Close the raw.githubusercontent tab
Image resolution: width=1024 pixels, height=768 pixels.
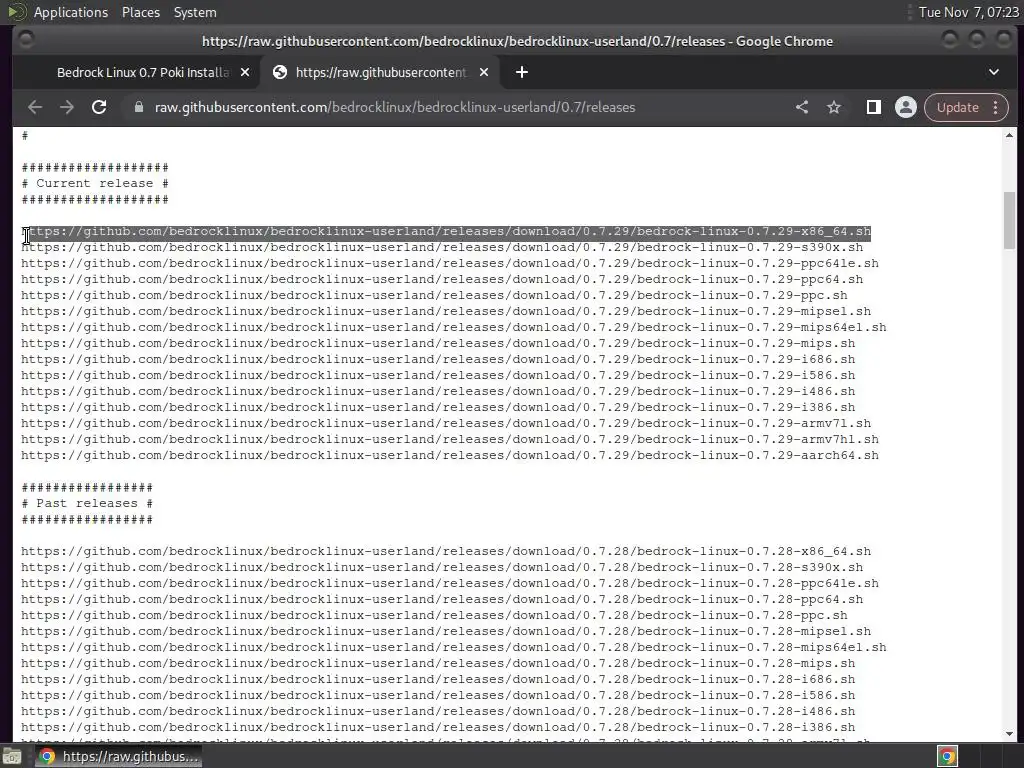(484, 72)
